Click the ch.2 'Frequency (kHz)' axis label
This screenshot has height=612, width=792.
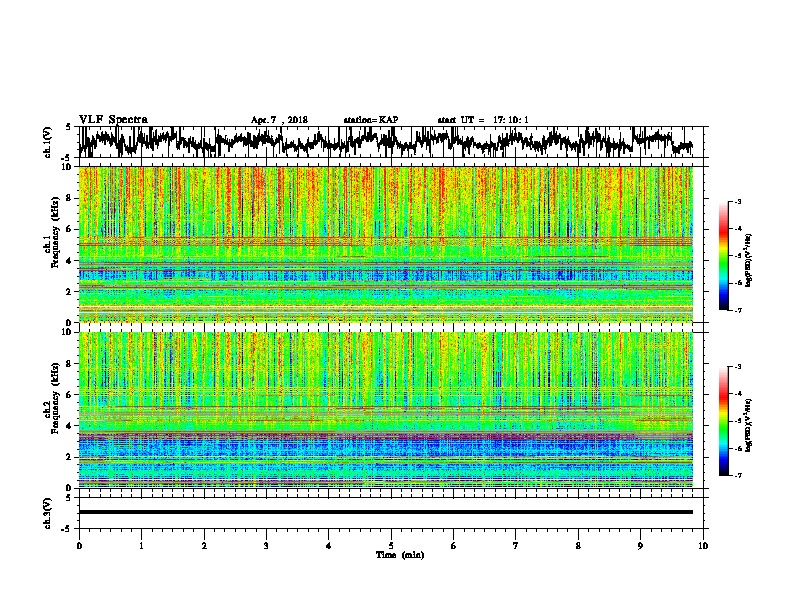(55, 397)
